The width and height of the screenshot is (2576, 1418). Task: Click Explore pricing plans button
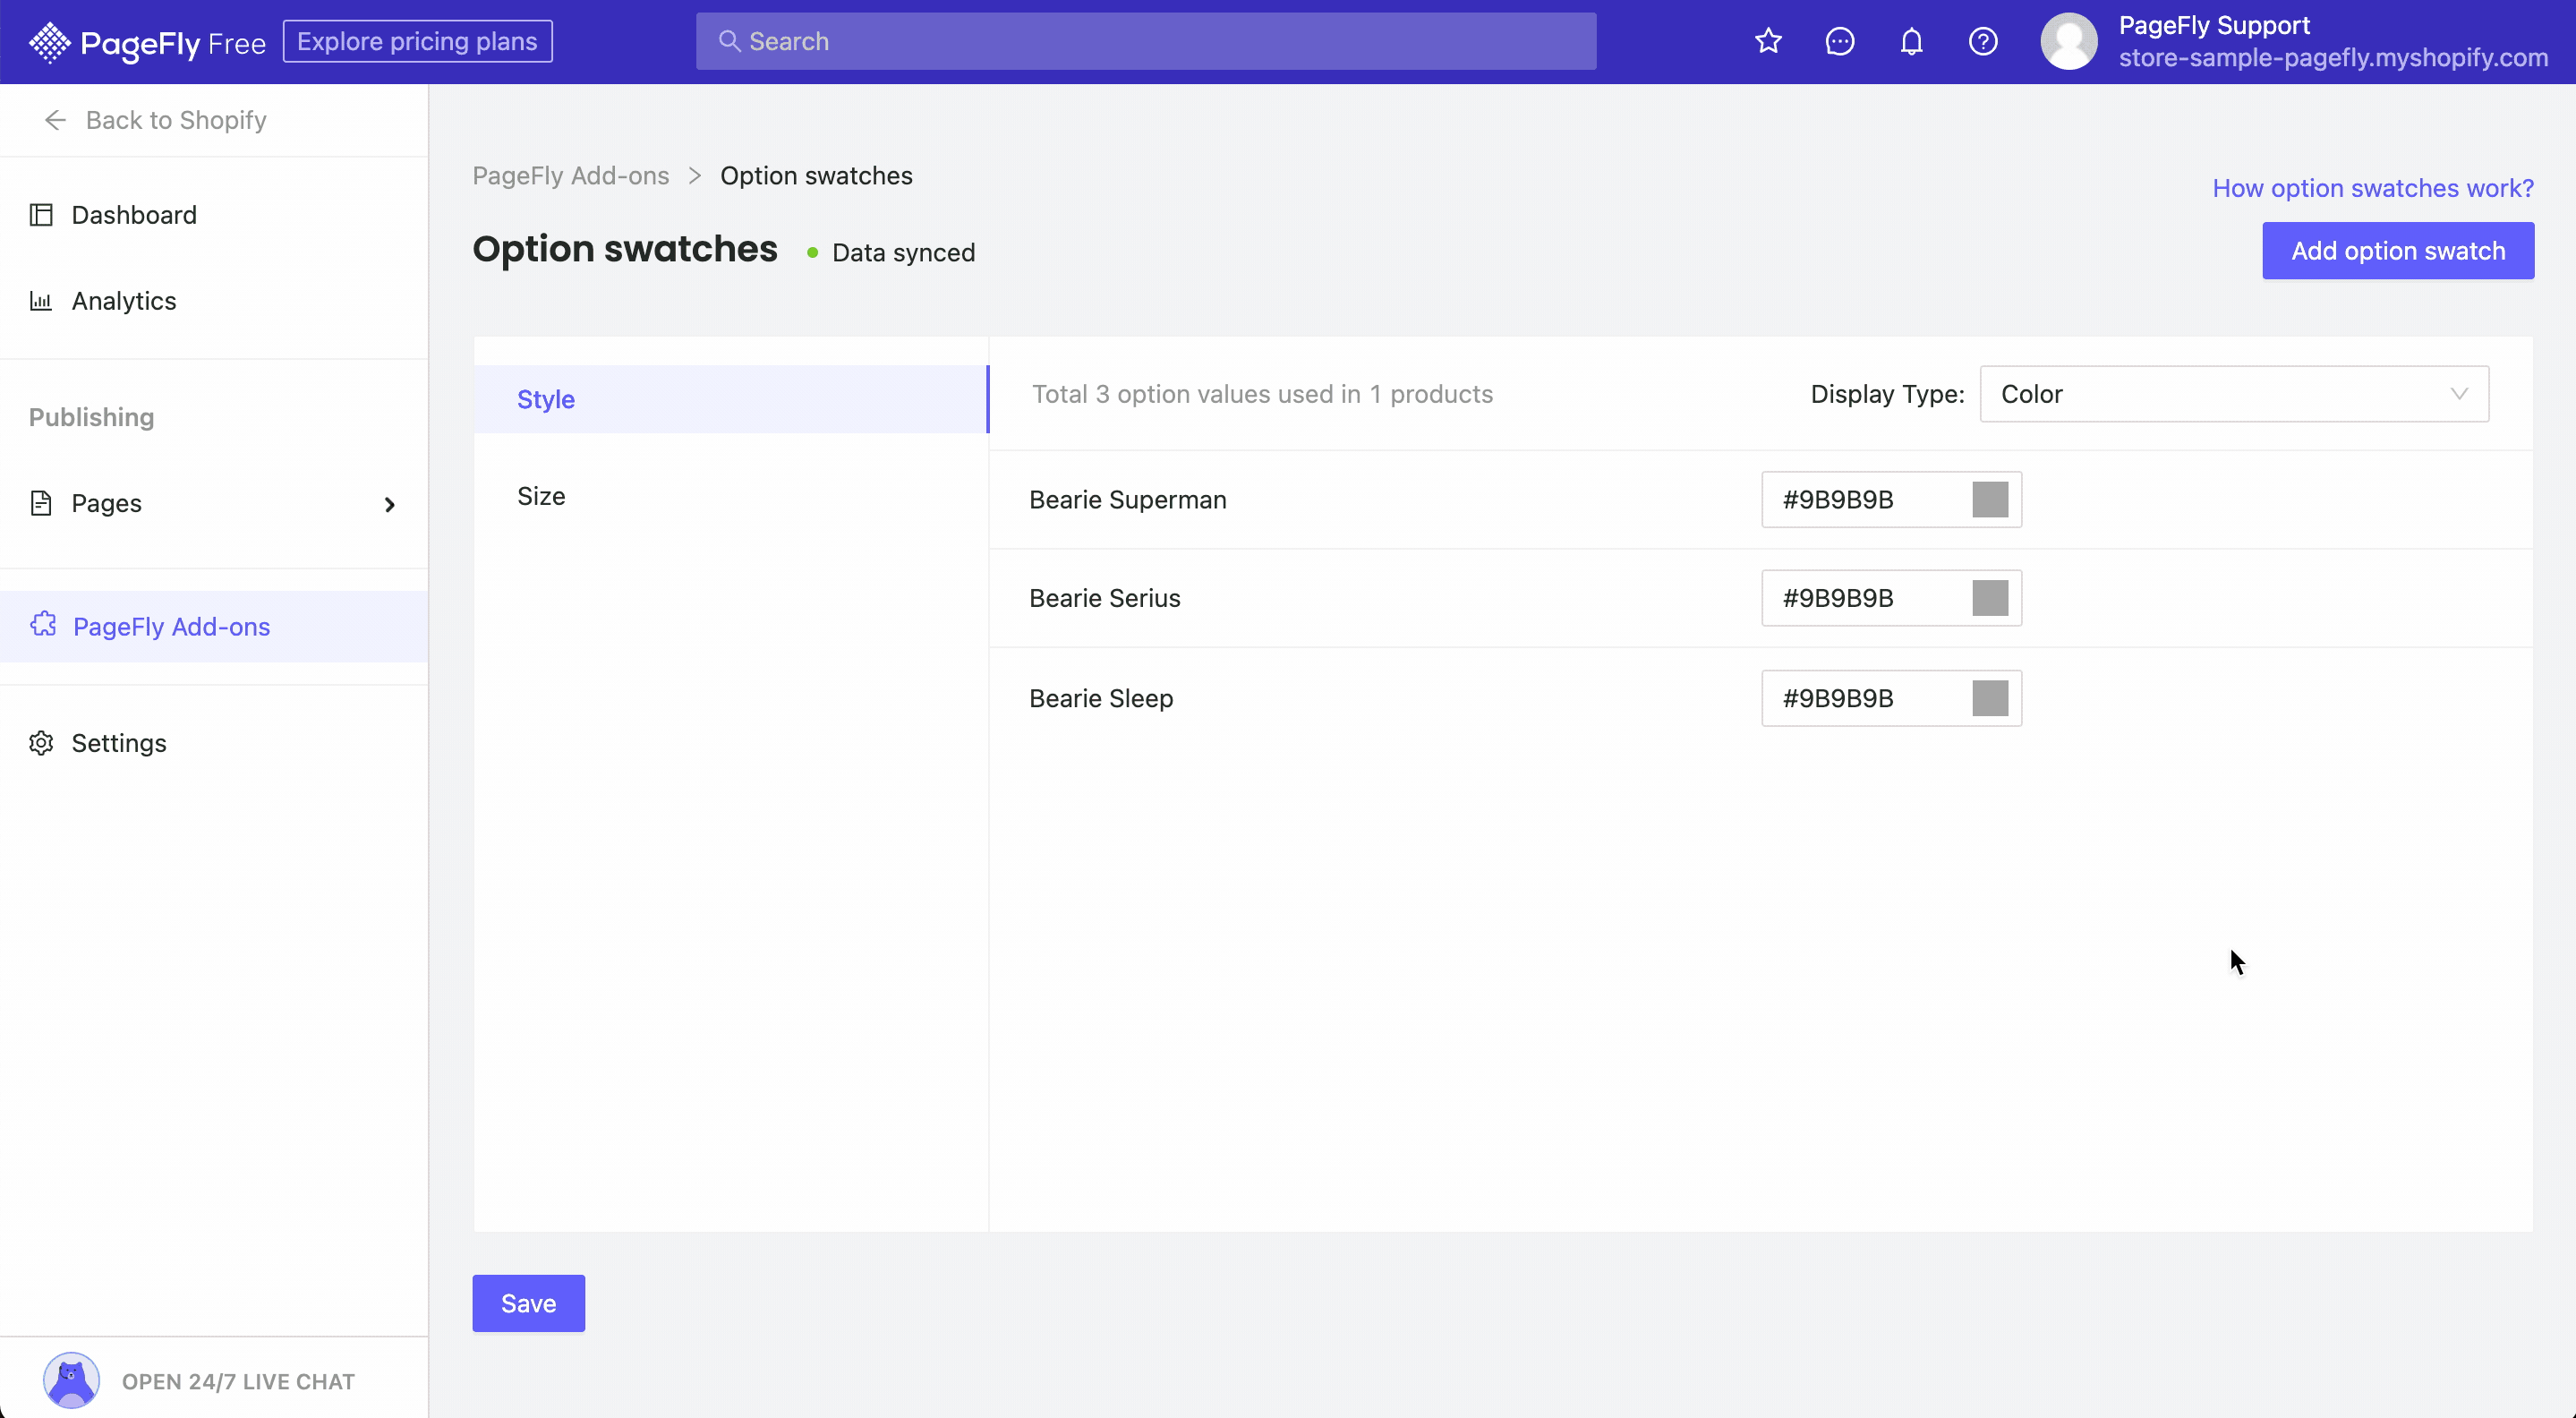coord(417,41)
